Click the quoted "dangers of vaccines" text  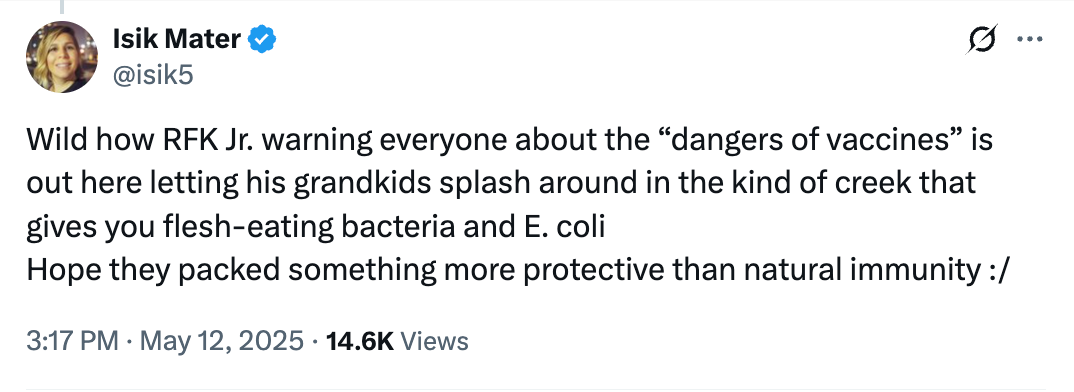807,140
